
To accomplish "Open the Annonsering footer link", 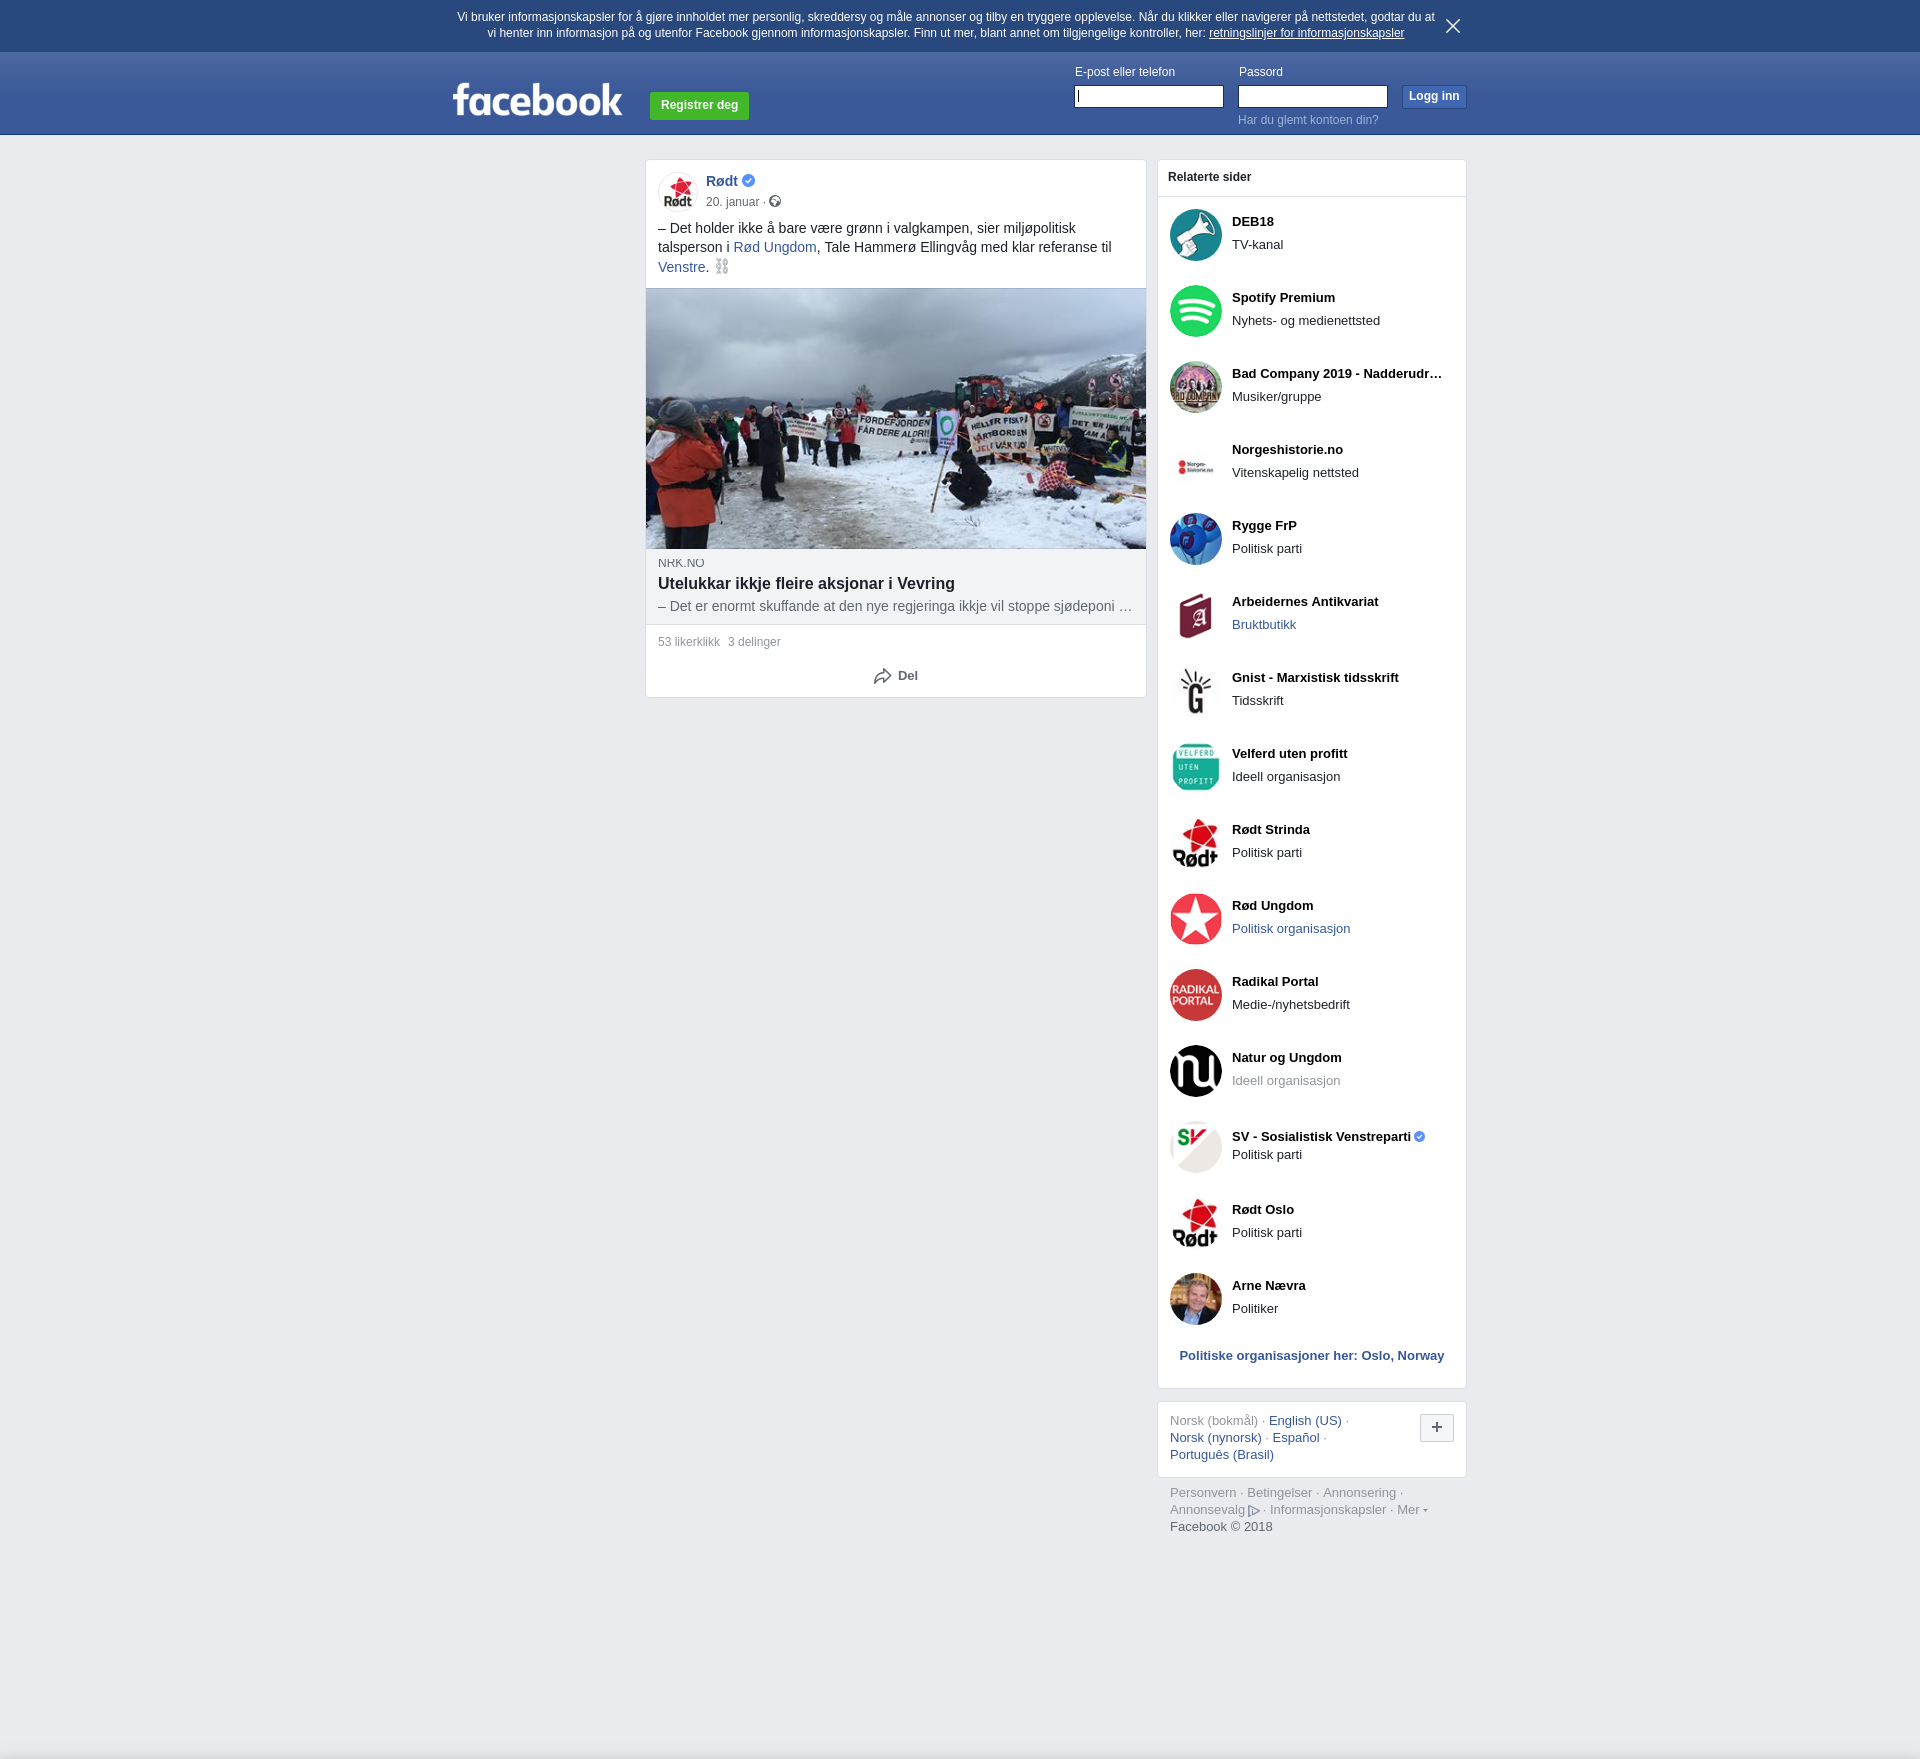I will coord(1359,1493).
